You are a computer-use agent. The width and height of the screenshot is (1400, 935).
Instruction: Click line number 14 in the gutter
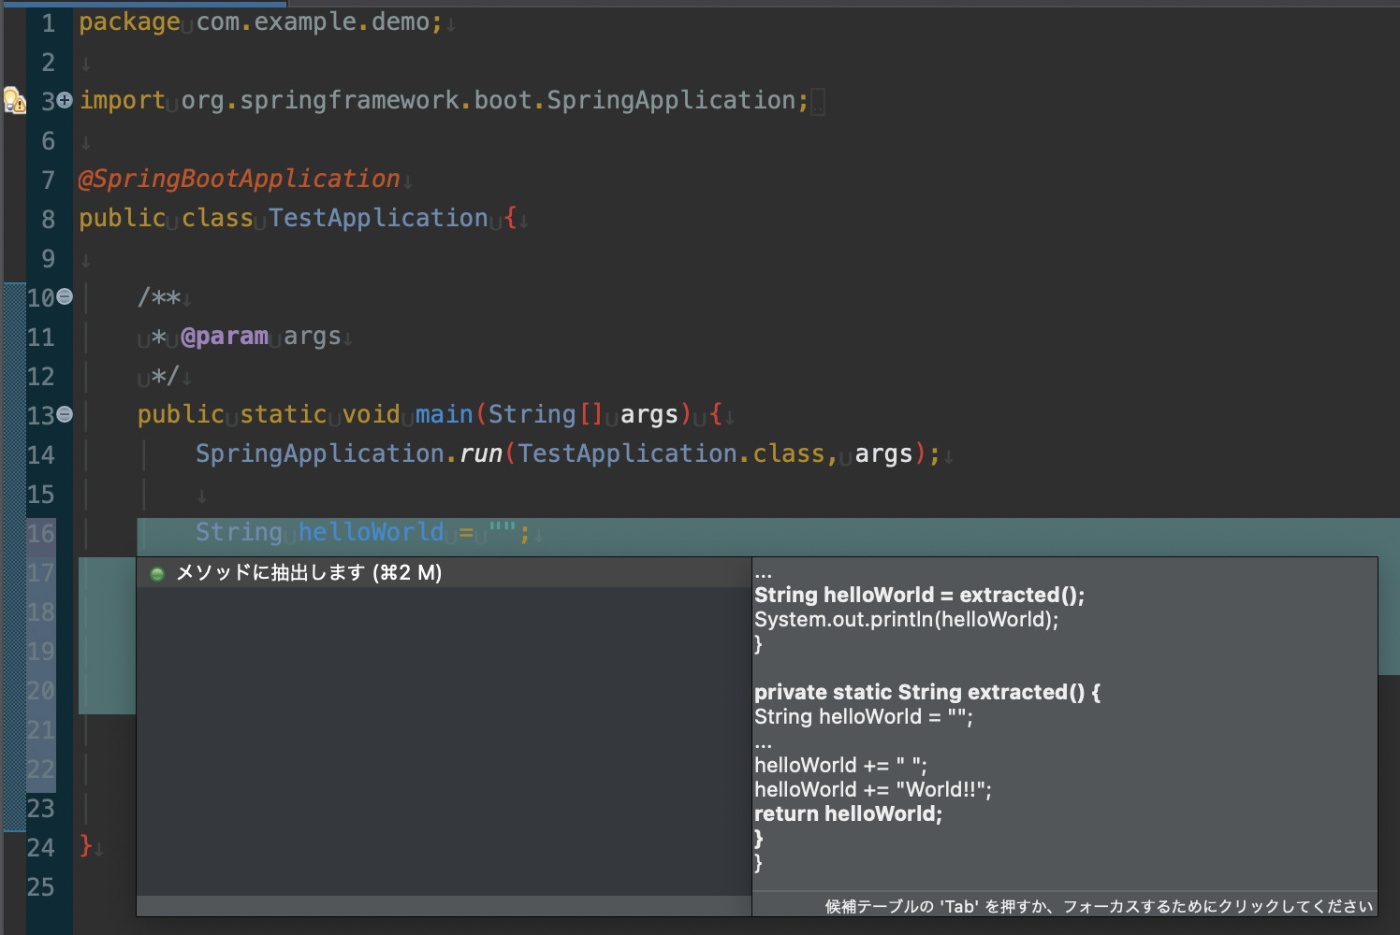pos(41,455)
